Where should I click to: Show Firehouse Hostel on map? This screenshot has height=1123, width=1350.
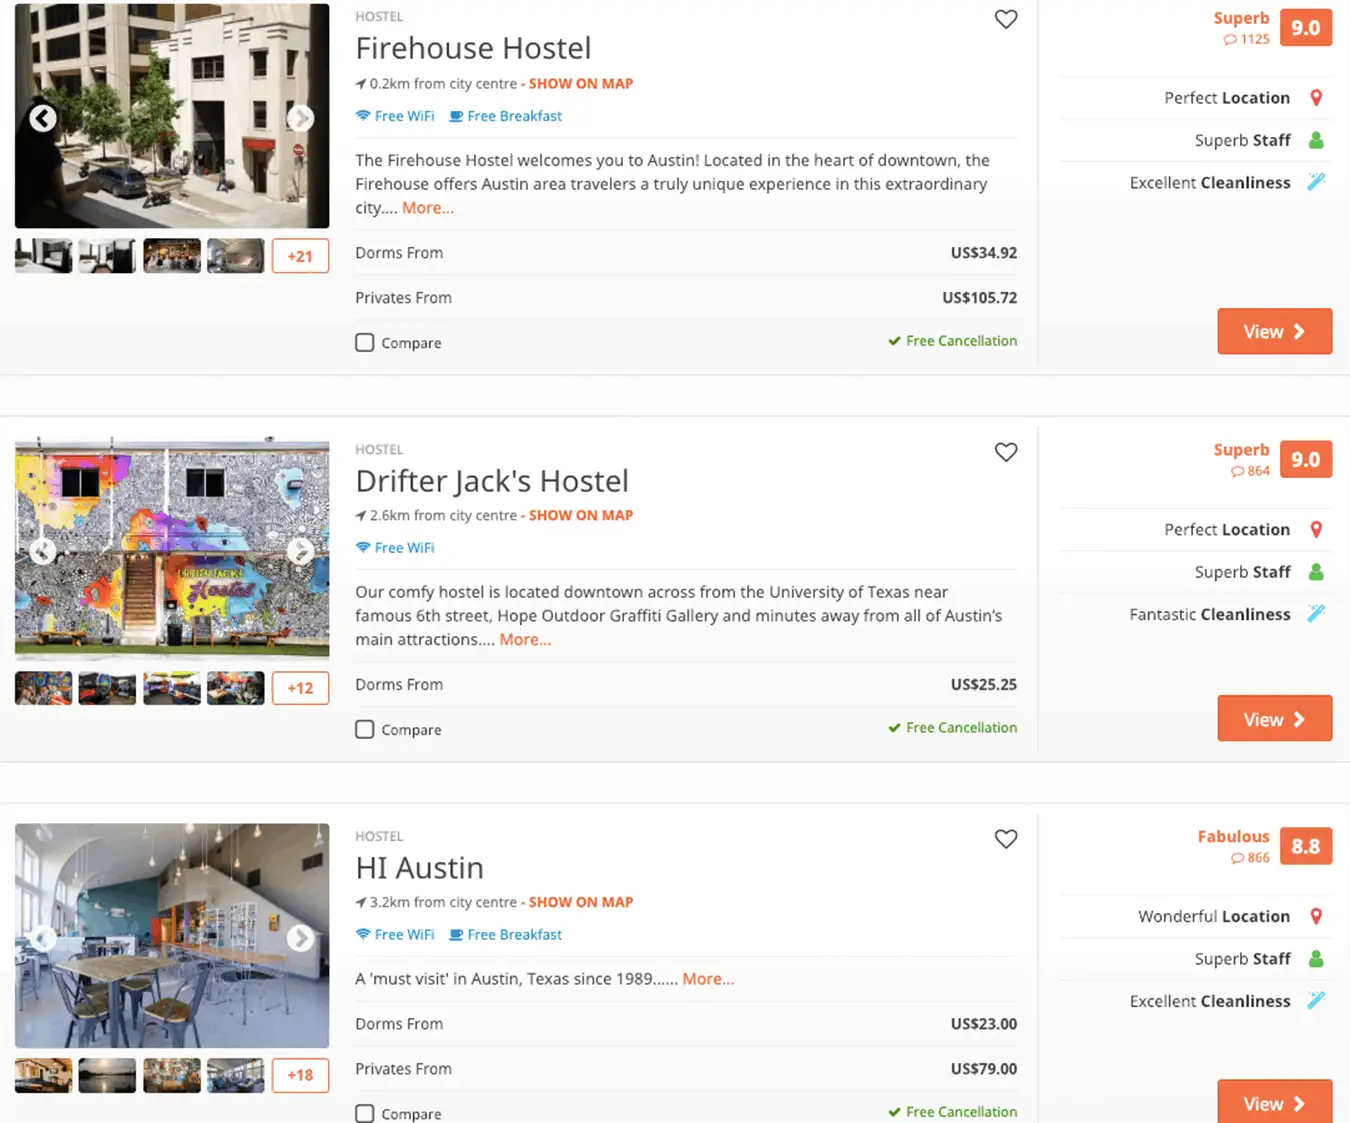[x=580, y=84]
